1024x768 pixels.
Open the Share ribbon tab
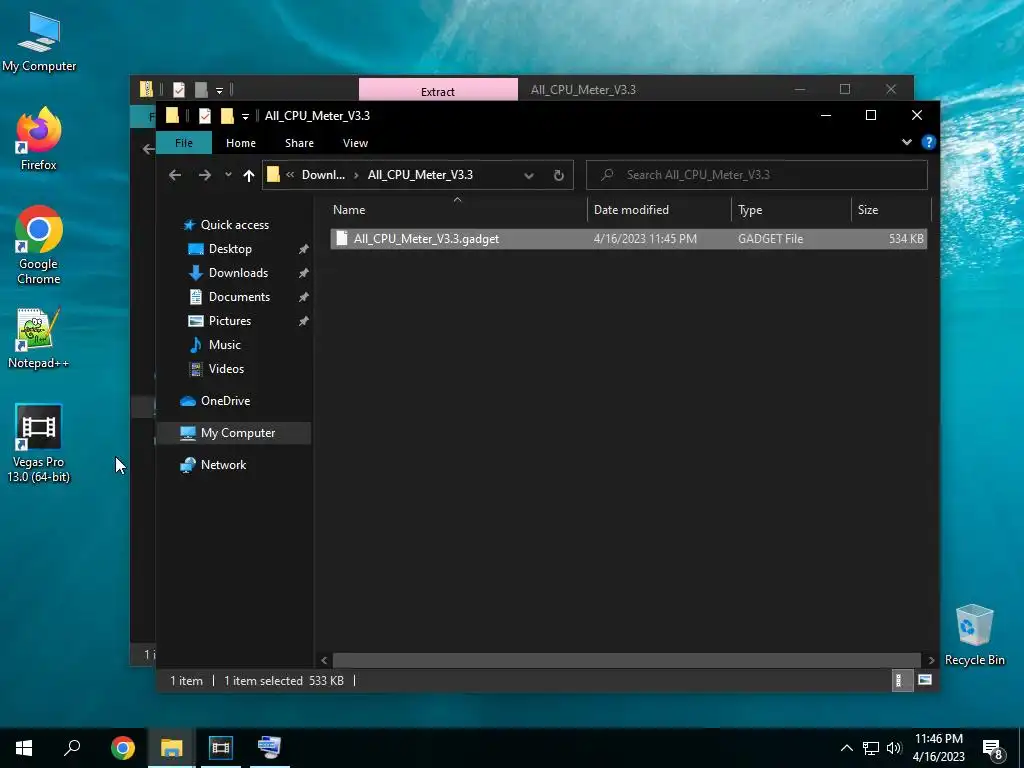tap(299, 143)
